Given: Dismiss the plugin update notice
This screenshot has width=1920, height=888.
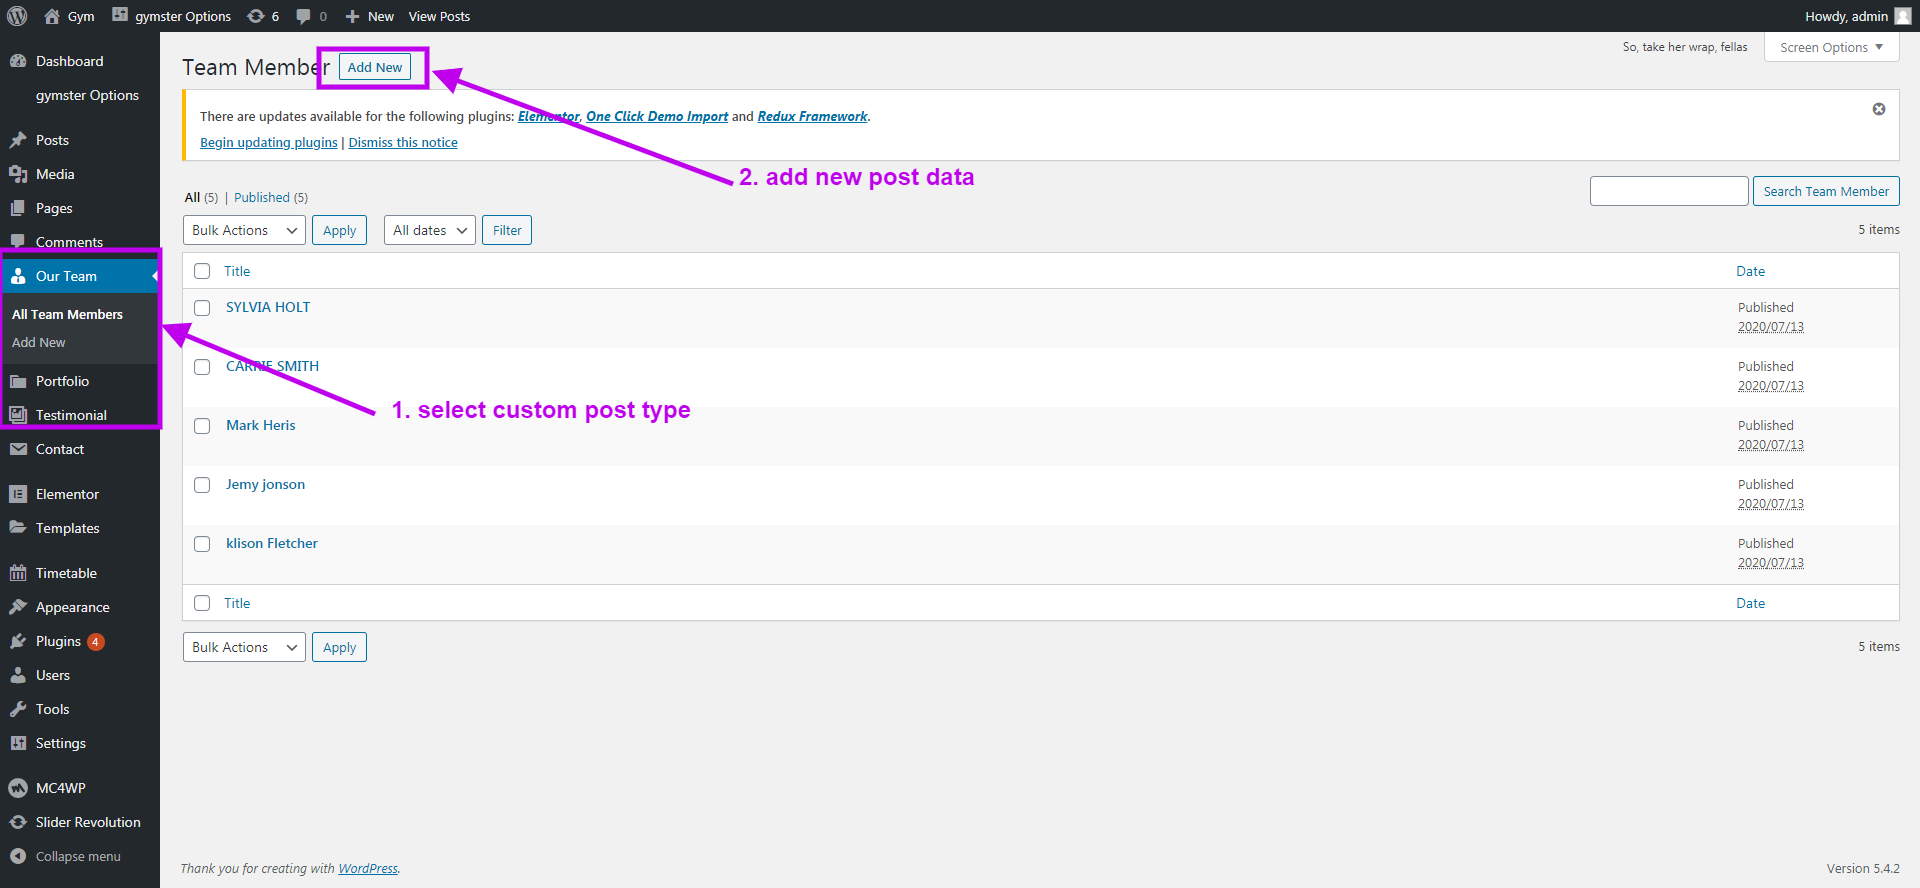Looking at the screenshot, I should [1878, 109].
